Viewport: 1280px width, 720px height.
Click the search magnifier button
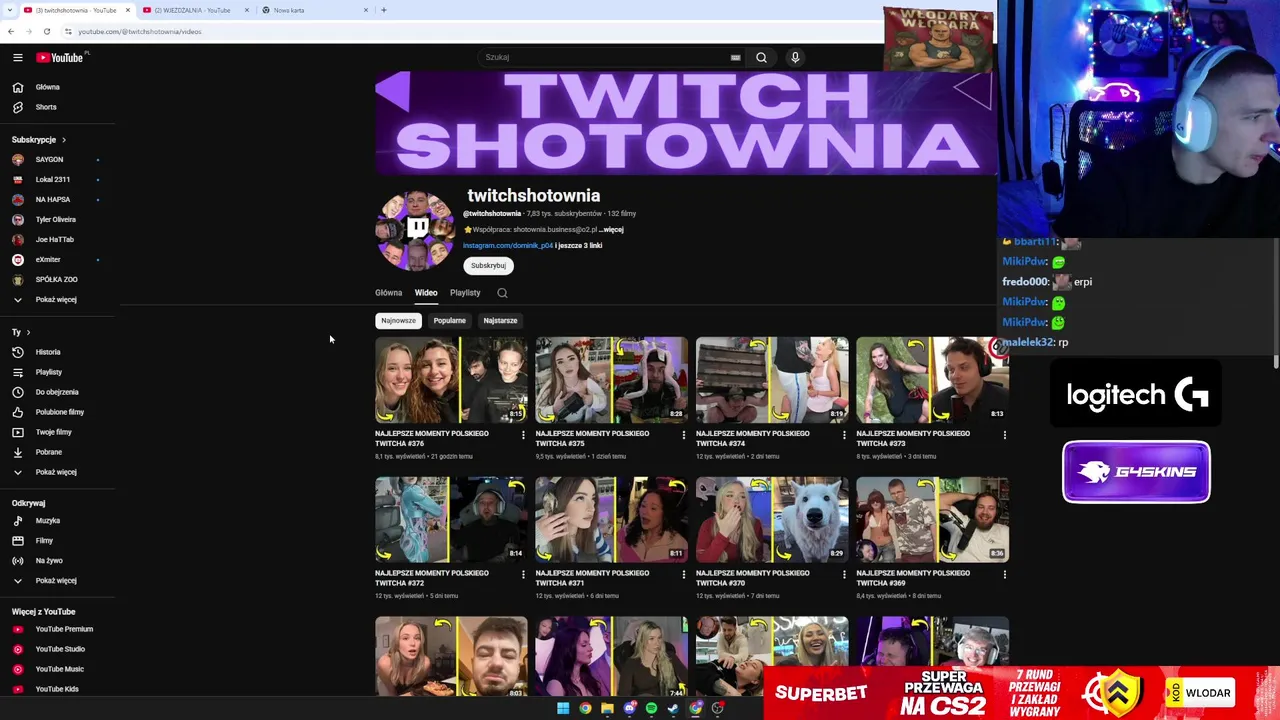[761, 58]
